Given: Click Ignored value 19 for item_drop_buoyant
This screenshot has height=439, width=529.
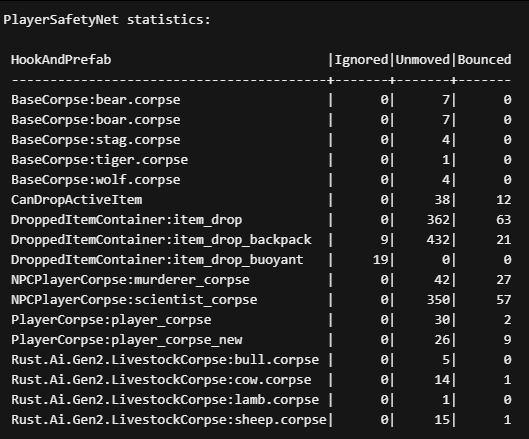Looking at the screenshot, I should tap(381, 260).
